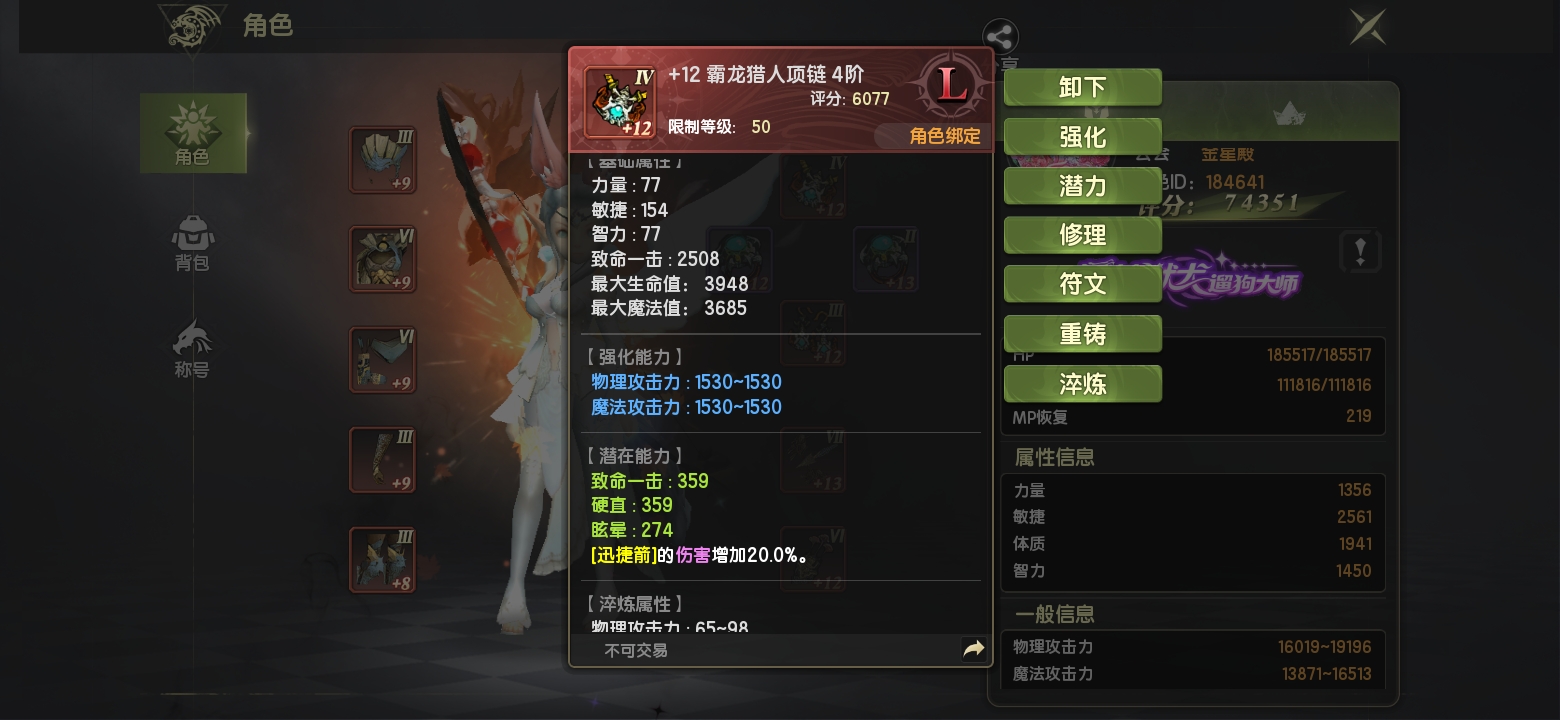
Task: Open the 潜力 potential option
Action: [x=1082, y=186]
